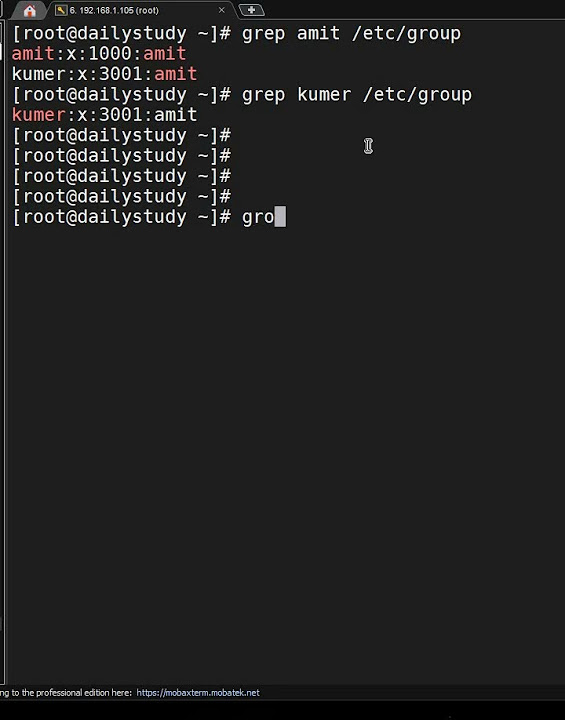565x720 pixels.
Task: Select the highlighted 'amit' after kumer:x:3001 on third line
Action: coord(176,74)
